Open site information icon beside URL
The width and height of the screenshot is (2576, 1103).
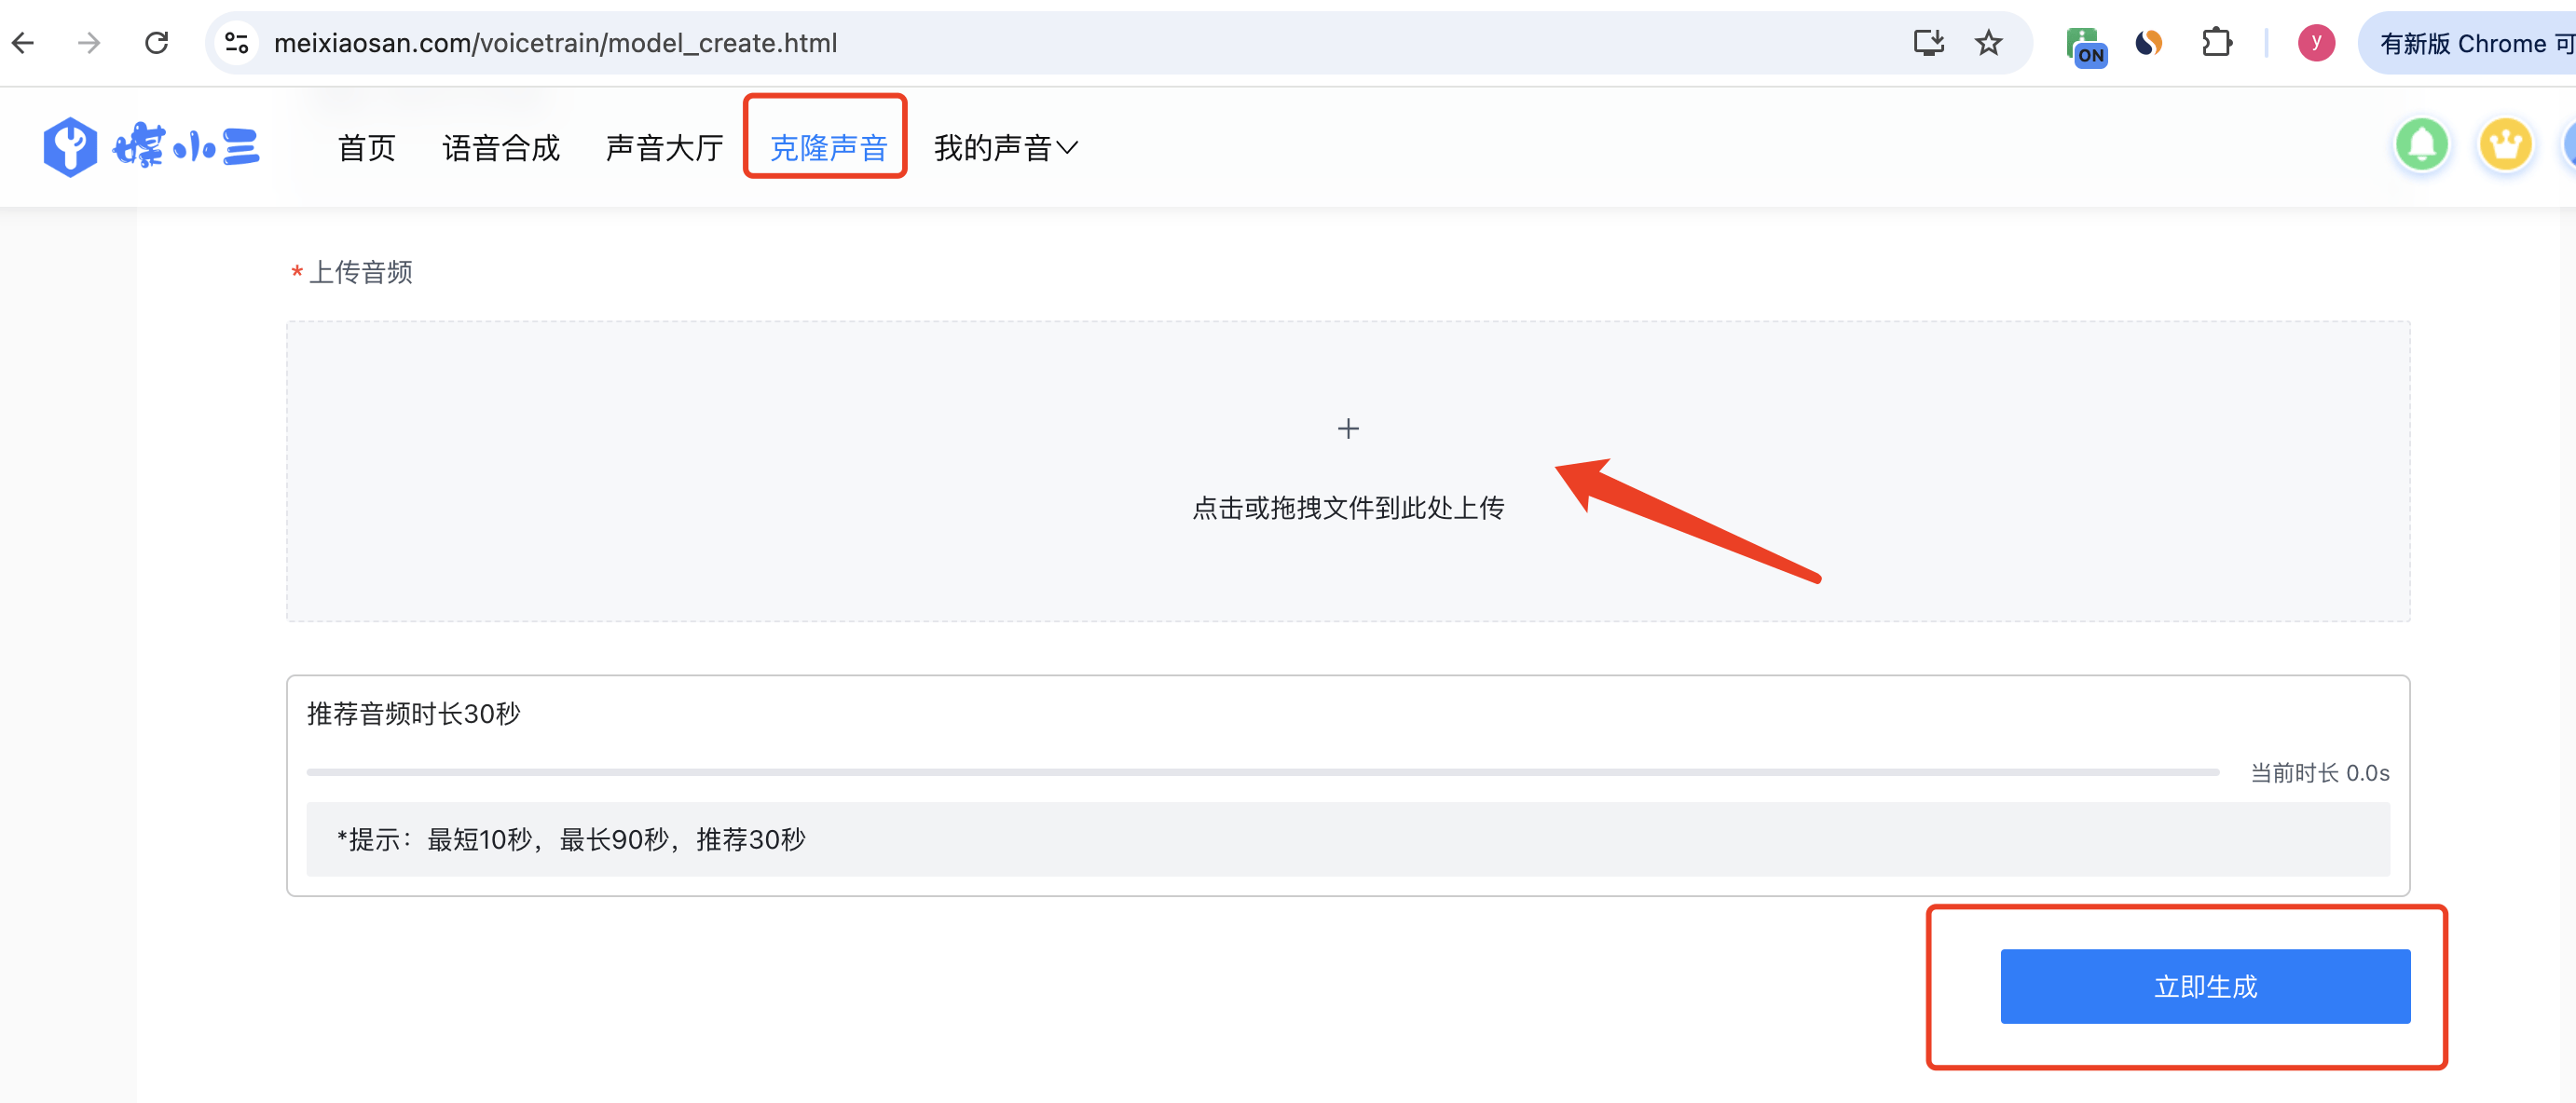(237, 43)
